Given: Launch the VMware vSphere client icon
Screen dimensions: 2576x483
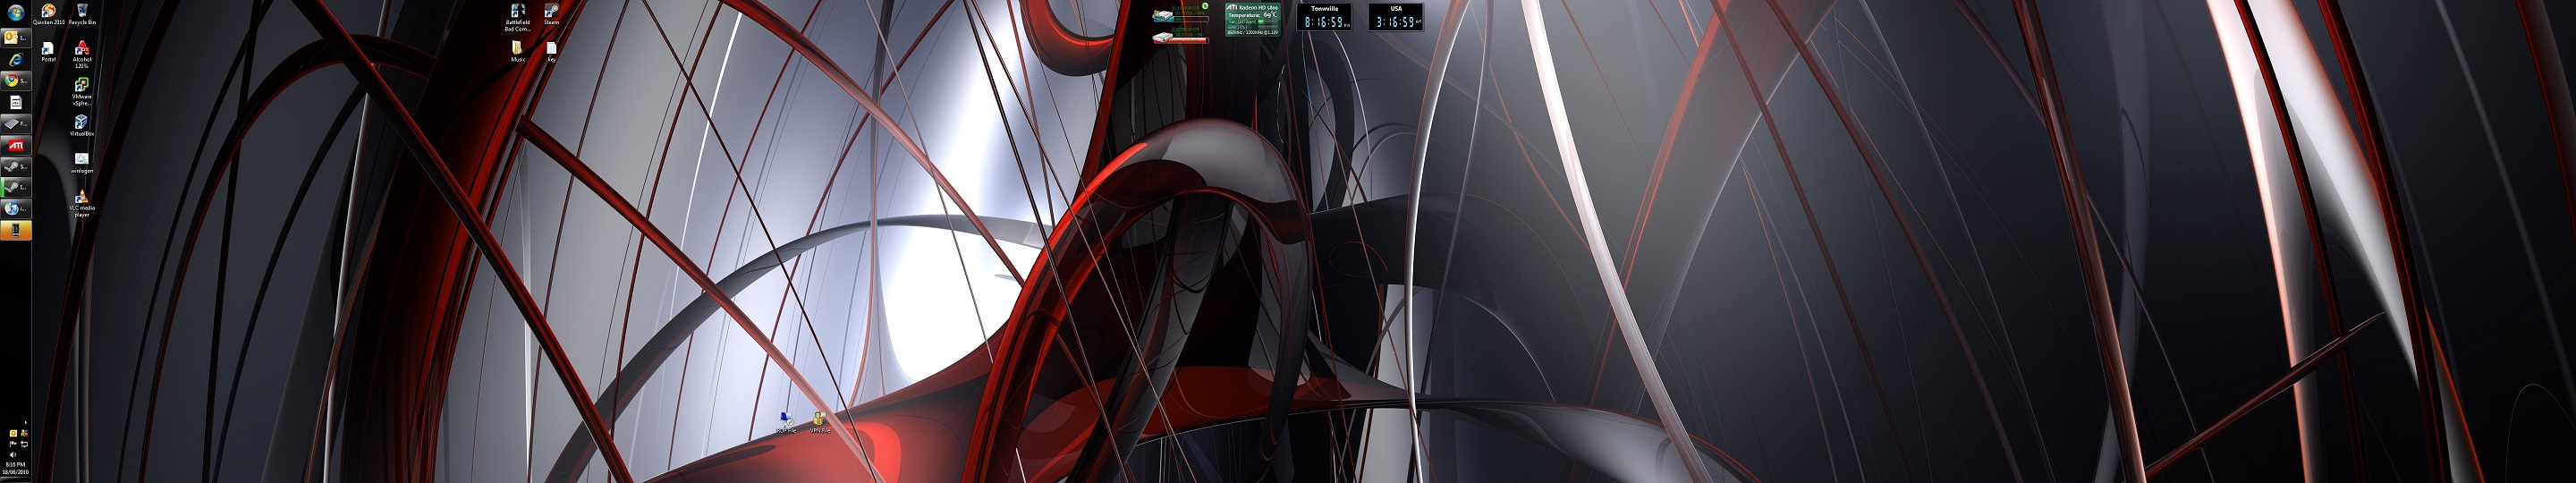Looking at the screenshot, I should [82, 91].
